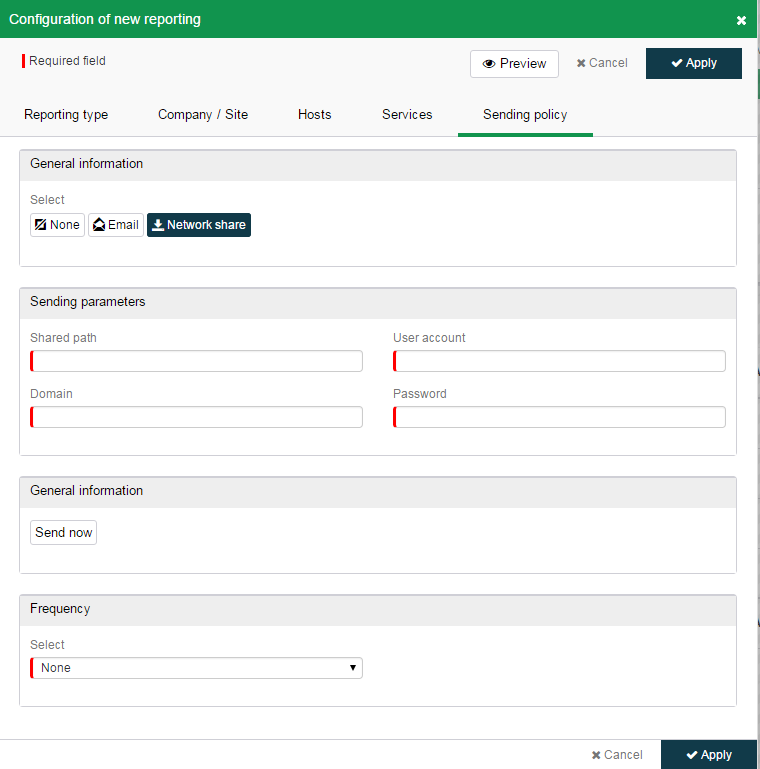Select Network share sending option
760x769 pixels.
199,225
